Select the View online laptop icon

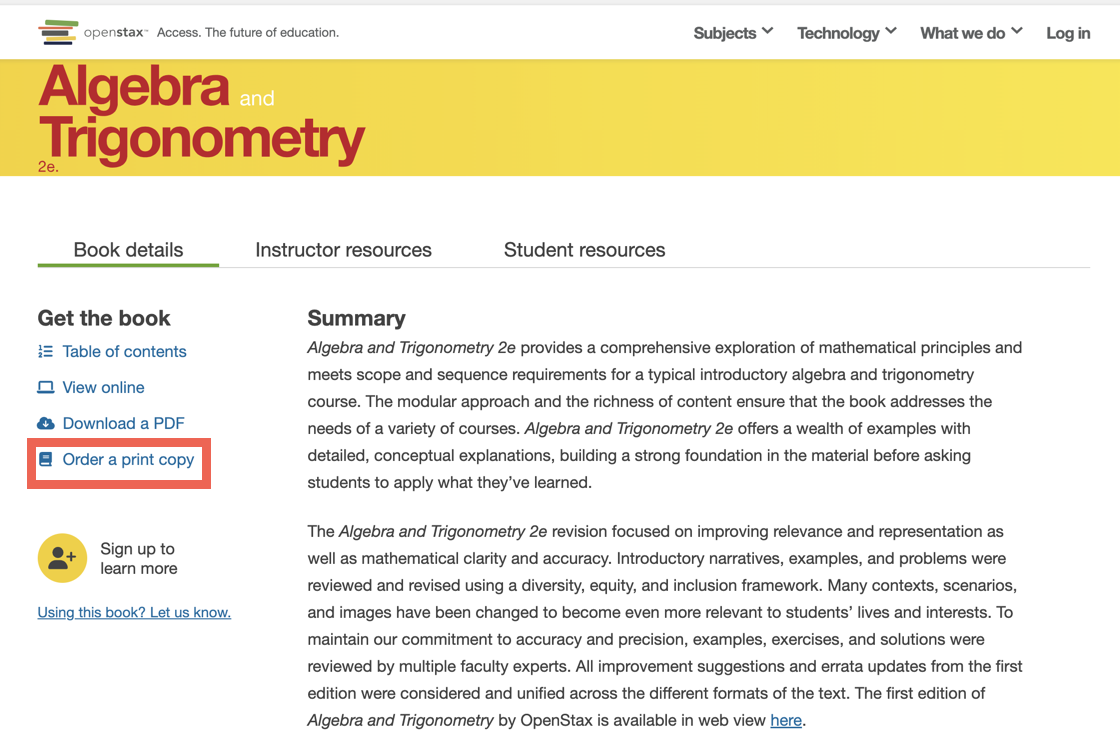coord(45,387)
